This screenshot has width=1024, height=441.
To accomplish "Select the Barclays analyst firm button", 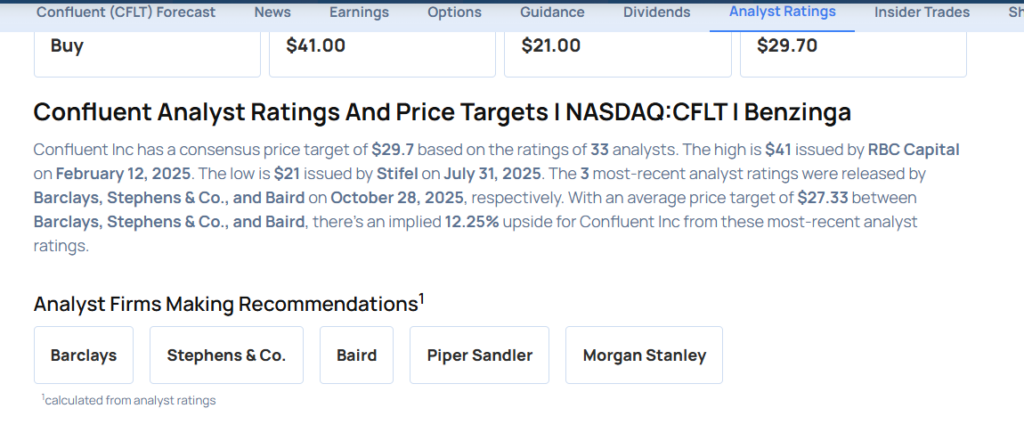I will [84, 355].
